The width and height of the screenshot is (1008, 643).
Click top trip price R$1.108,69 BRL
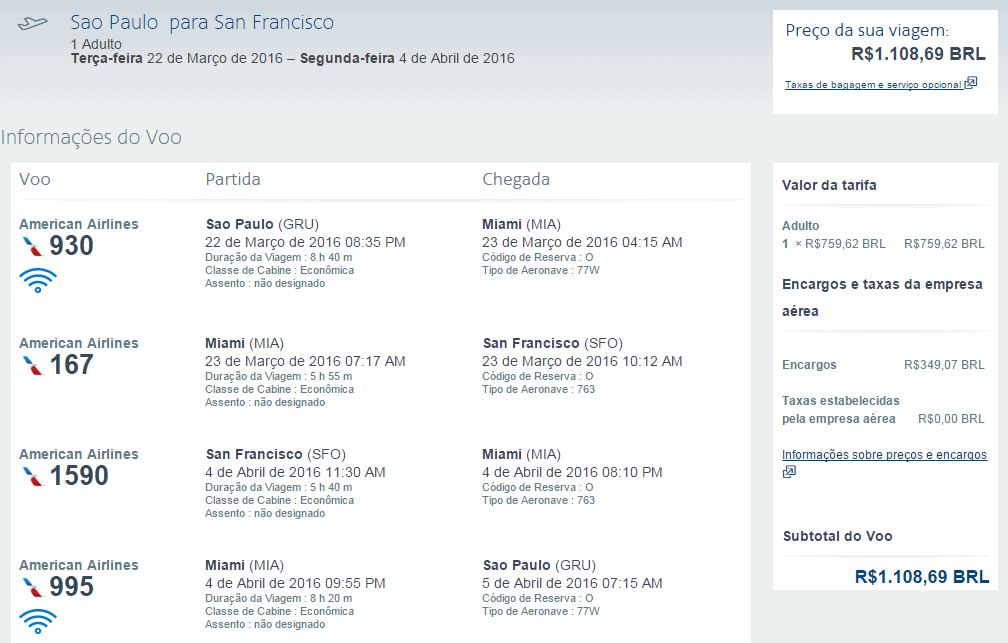918,54
